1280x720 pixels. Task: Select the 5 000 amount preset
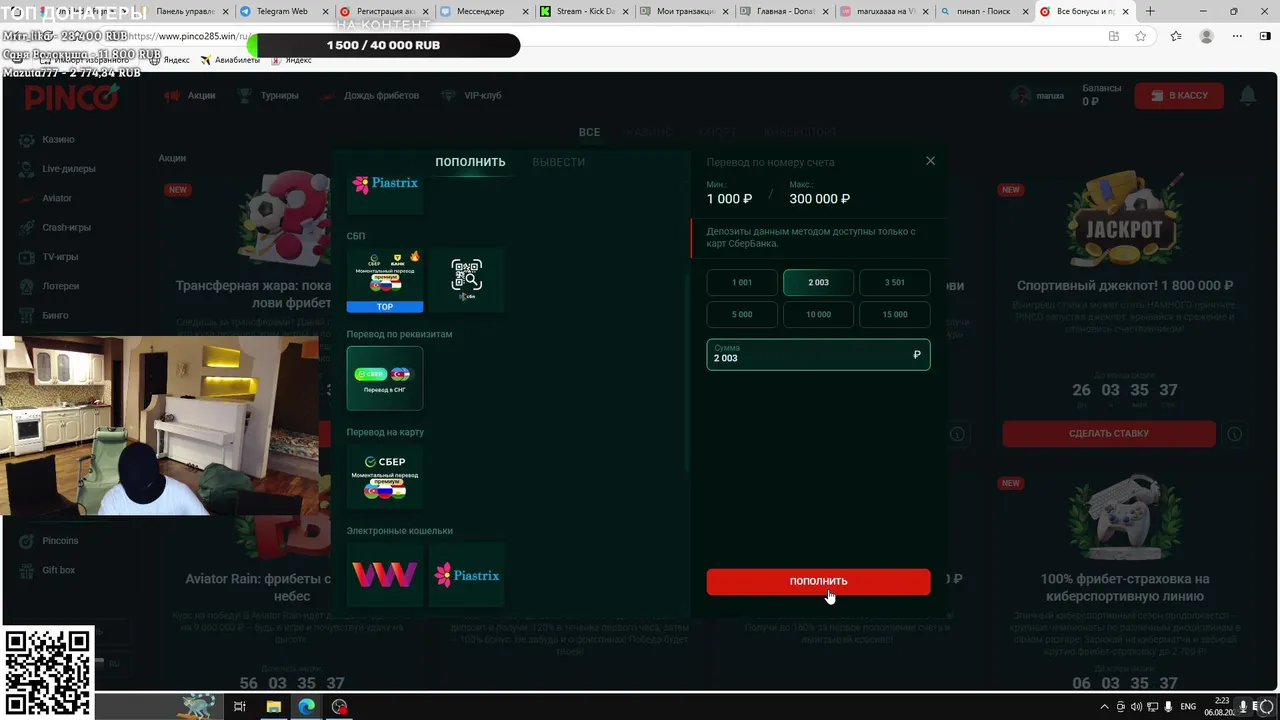742,314
